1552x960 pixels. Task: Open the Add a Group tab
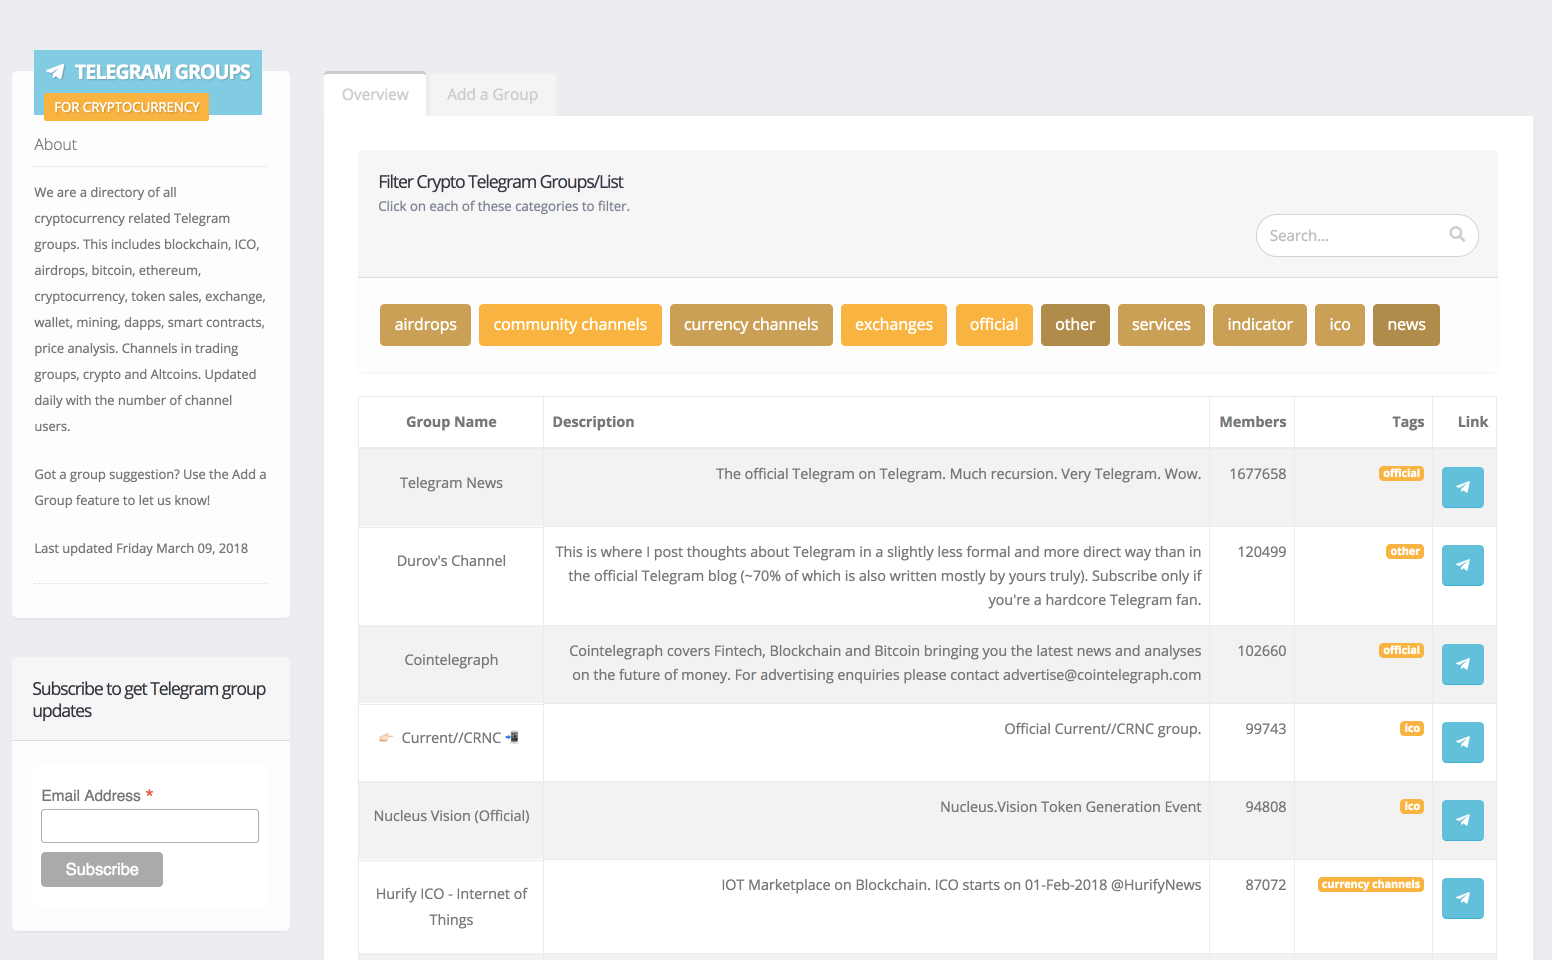point(492,94)
